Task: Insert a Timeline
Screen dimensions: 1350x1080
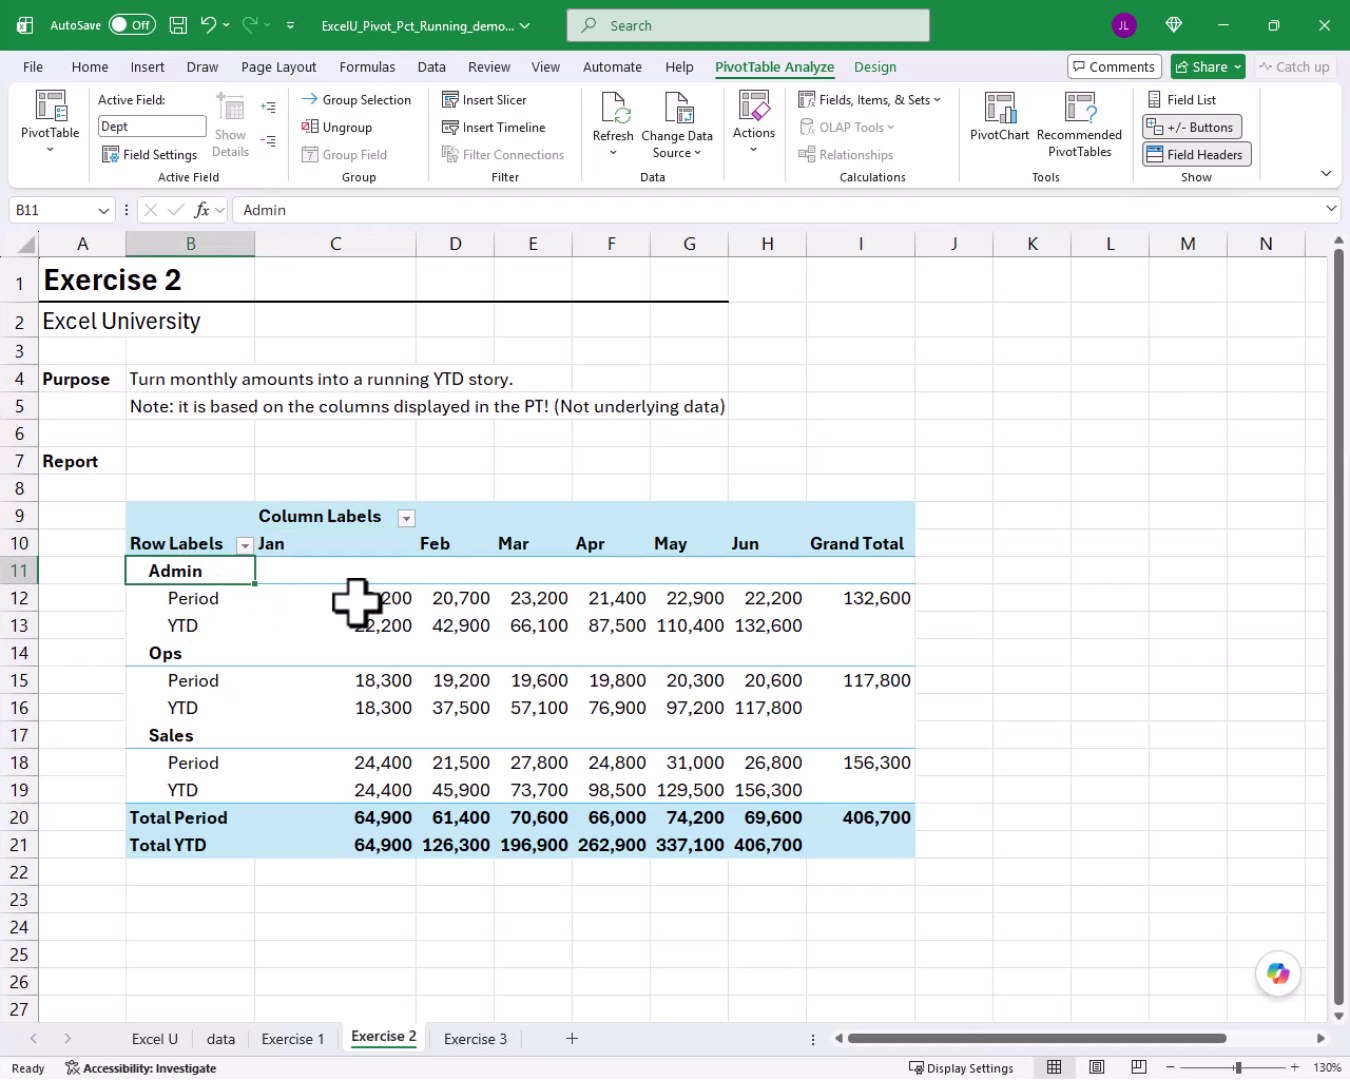Action: point(494,127)
